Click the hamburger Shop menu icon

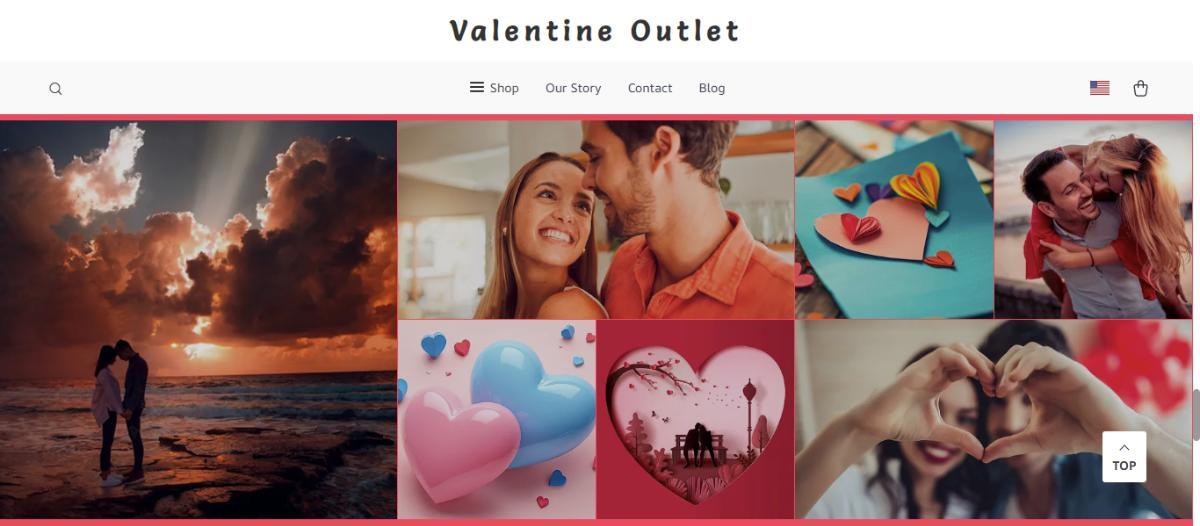(x=477, y=87)
